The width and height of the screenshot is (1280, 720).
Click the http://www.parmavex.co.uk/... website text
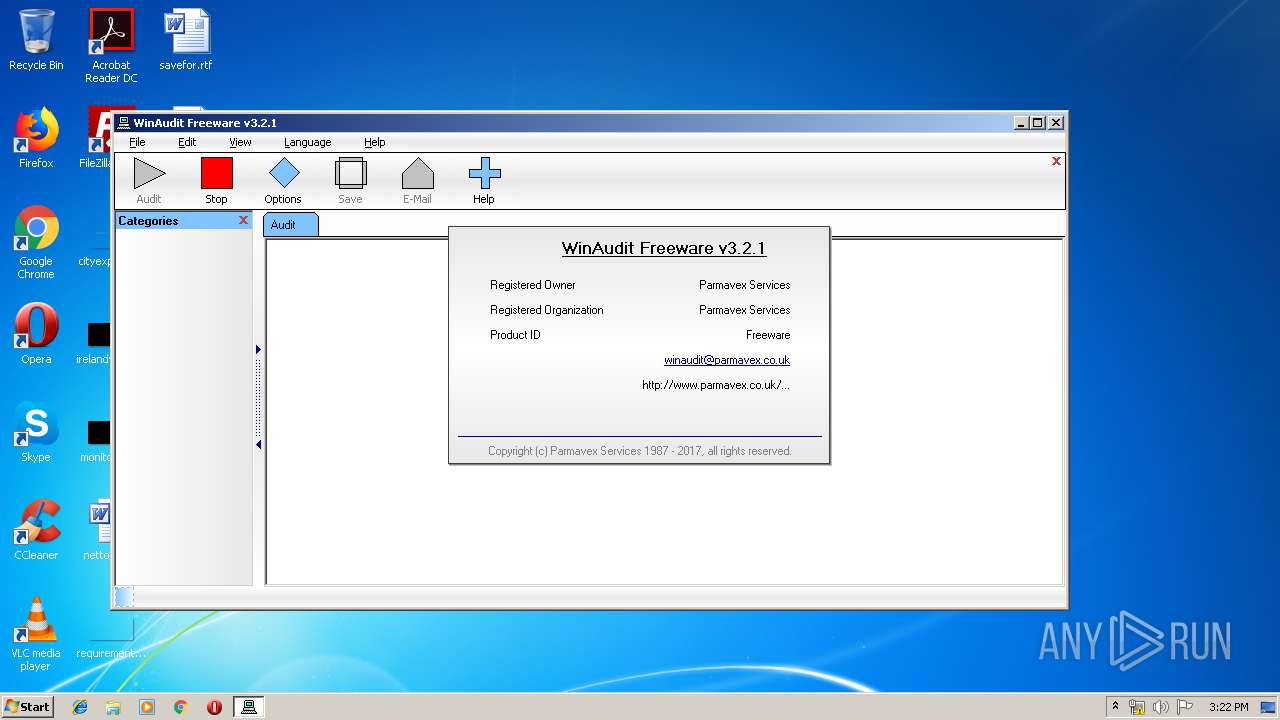point(716,385)
